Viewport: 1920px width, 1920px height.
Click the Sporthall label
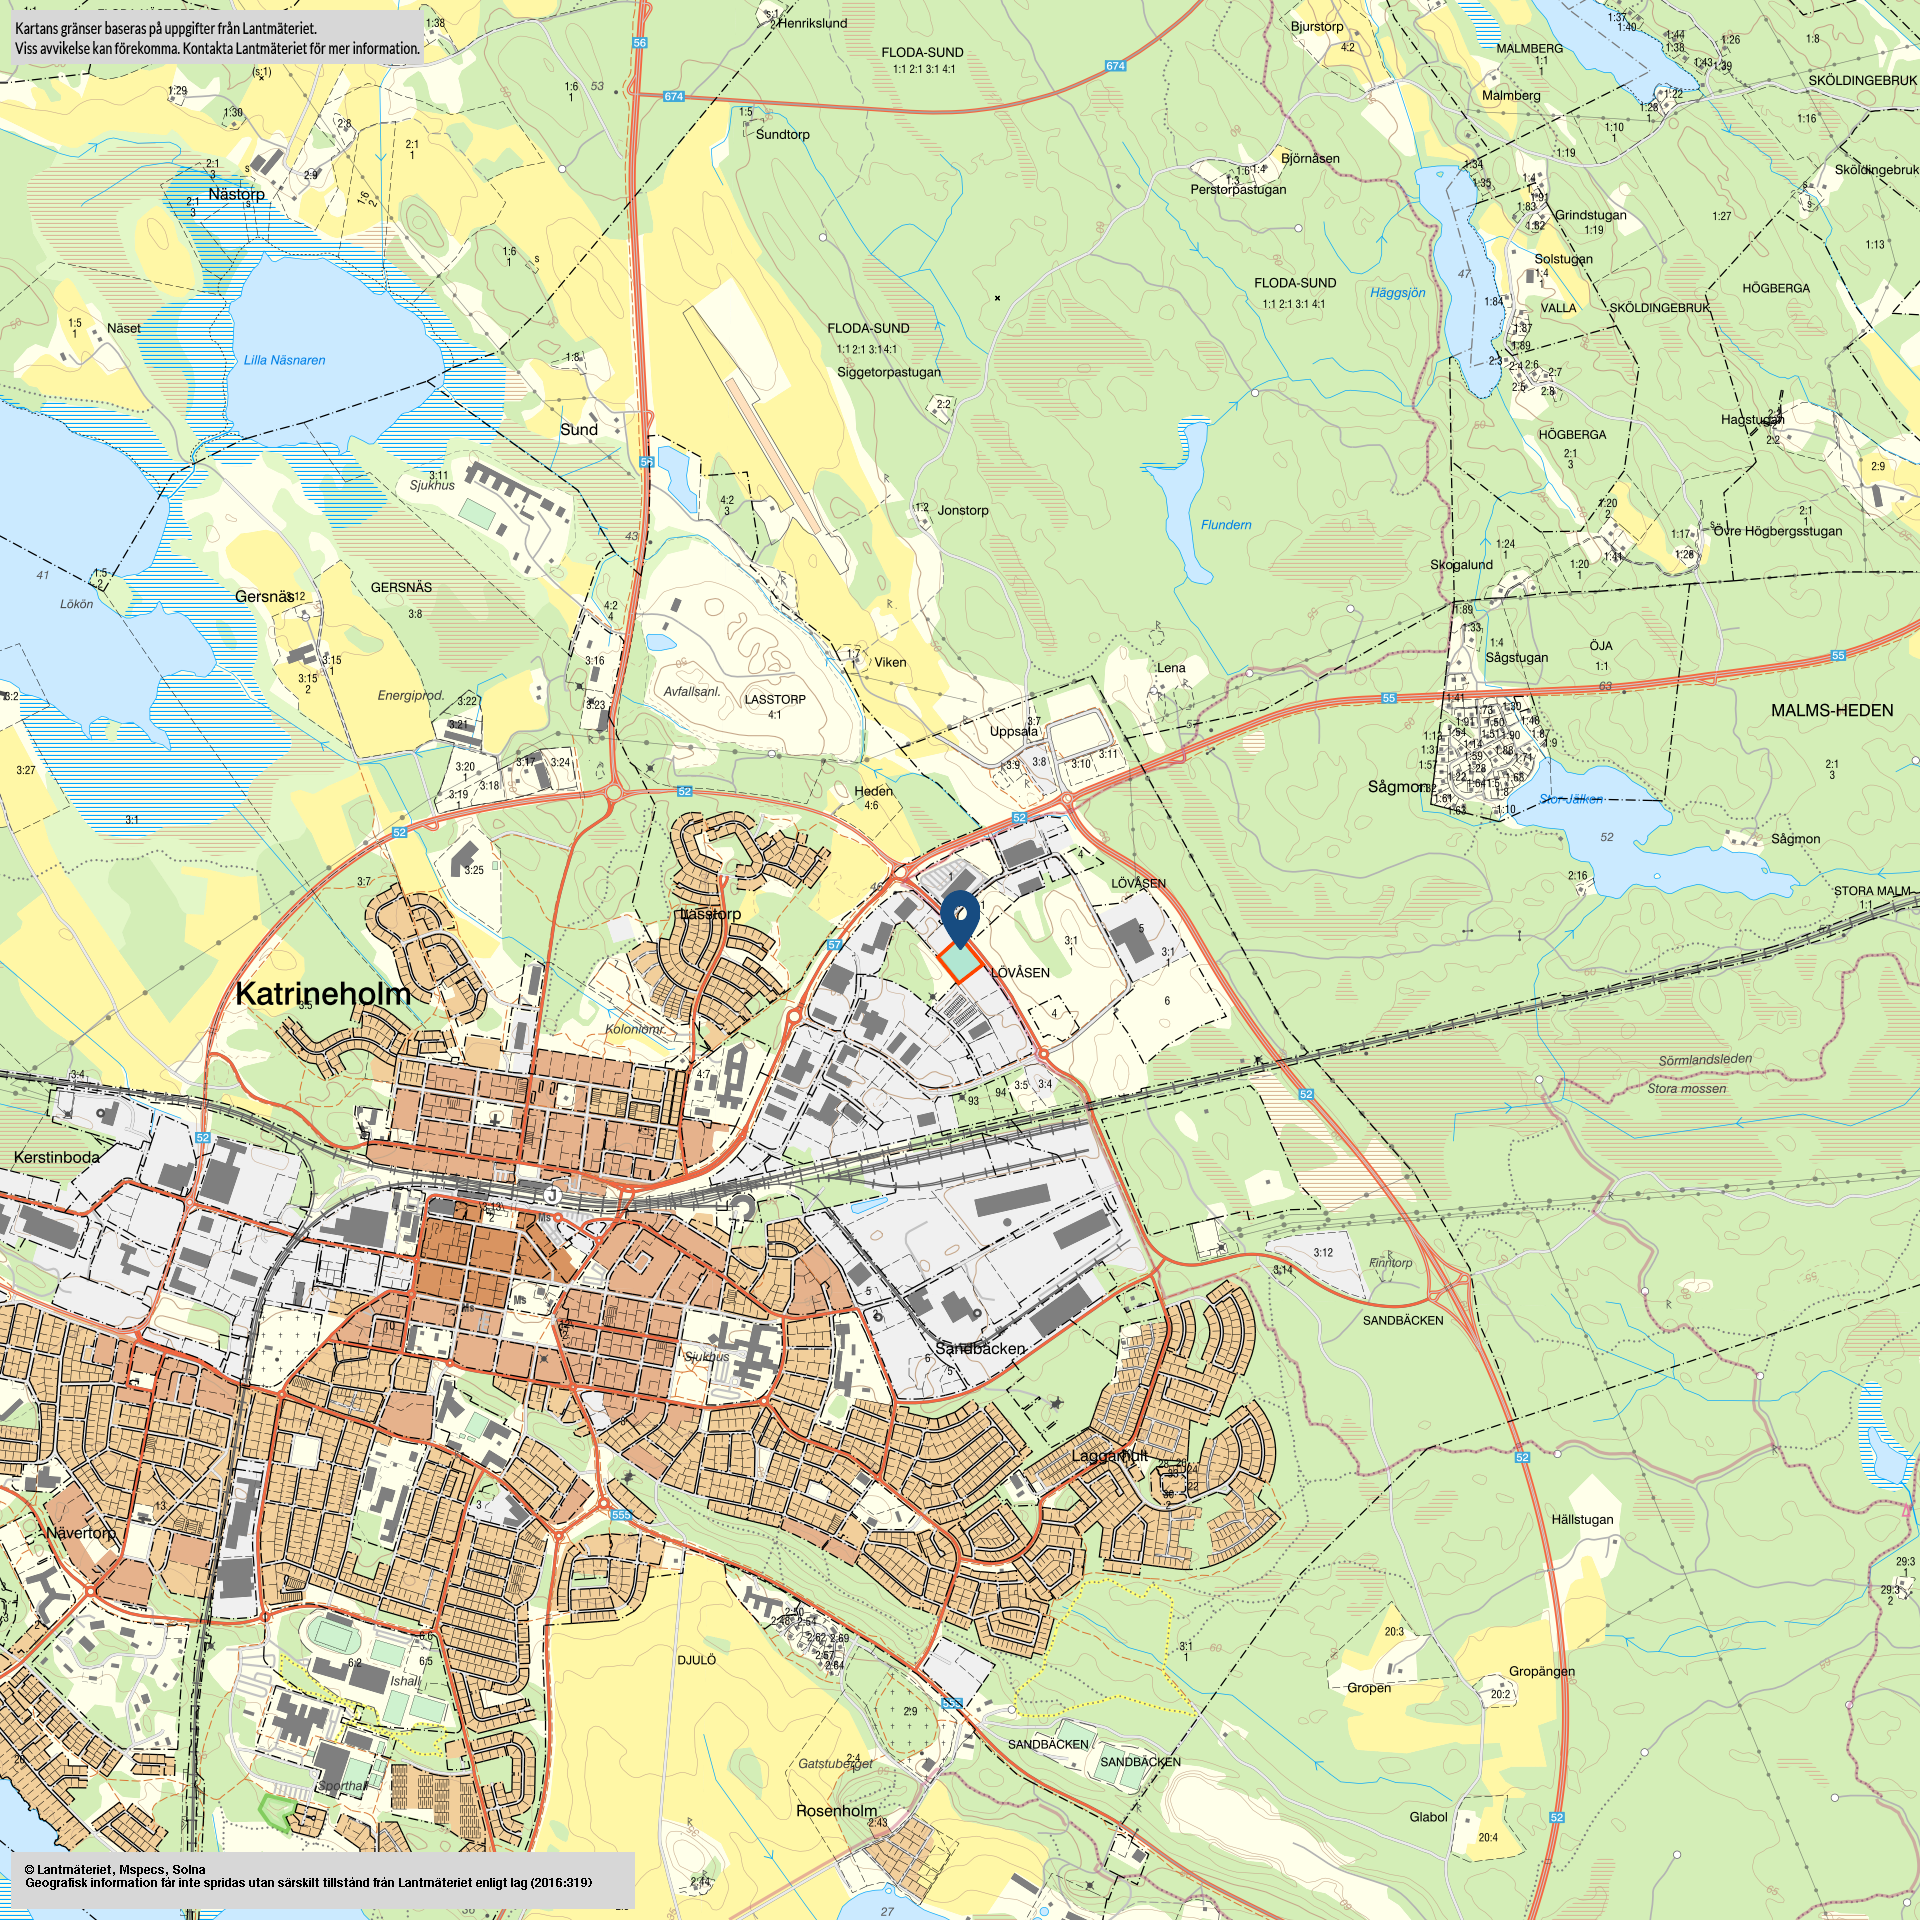pyautogui.click(x=342, y=1786)
